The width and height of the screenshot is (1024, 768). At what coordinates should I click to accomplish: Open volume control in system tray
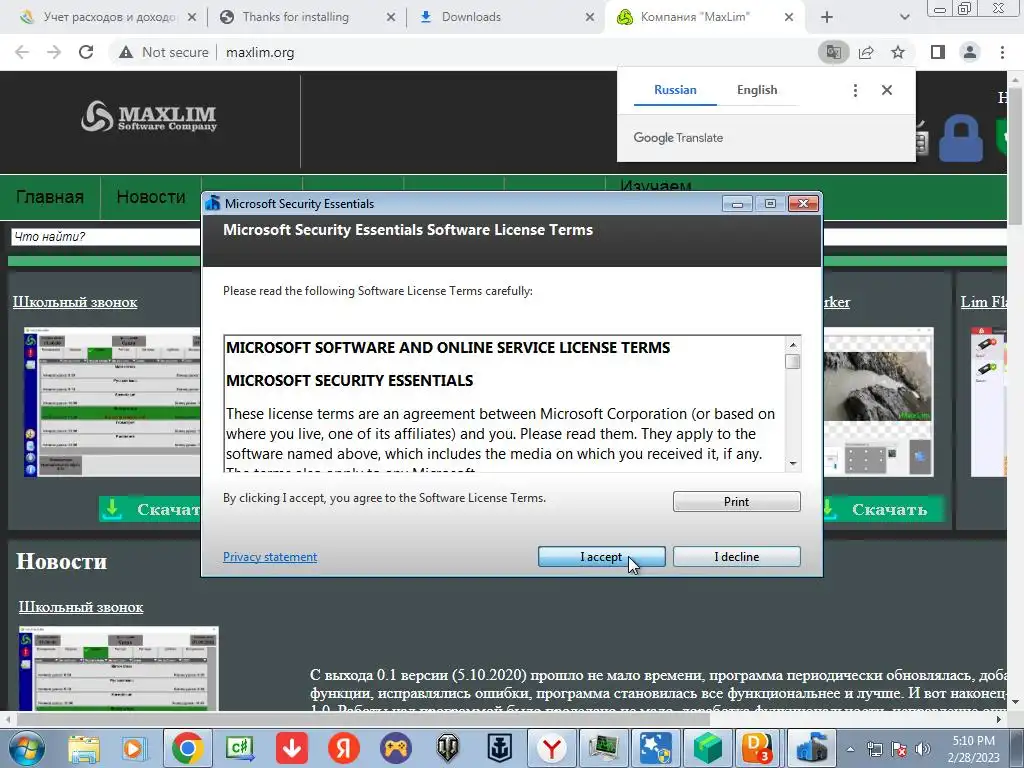point(923,749)
